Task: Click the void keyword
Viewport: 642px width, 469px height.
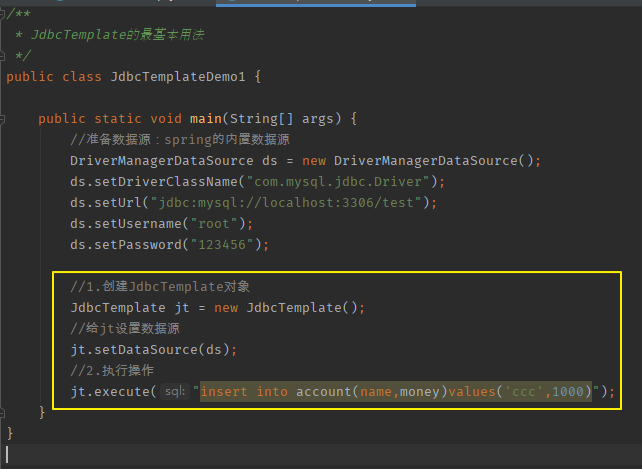Action: pyautogui.click(x=166, y=119)
